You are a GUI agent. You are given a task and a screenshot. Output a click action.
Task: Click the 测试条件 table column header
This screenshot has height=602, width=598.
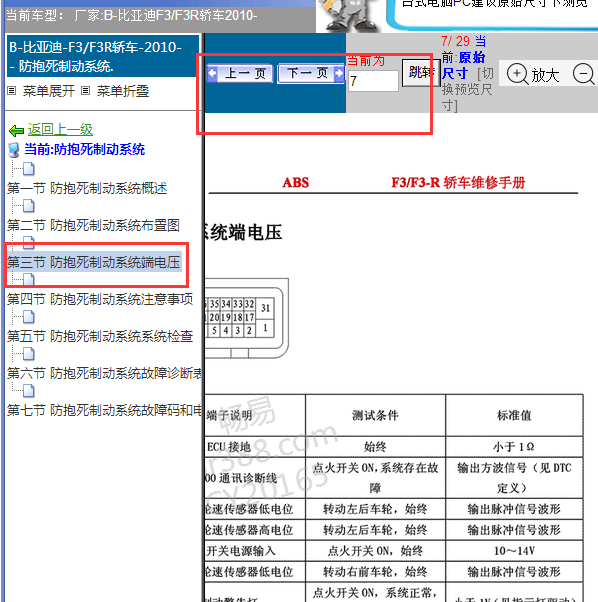(375, 415)
